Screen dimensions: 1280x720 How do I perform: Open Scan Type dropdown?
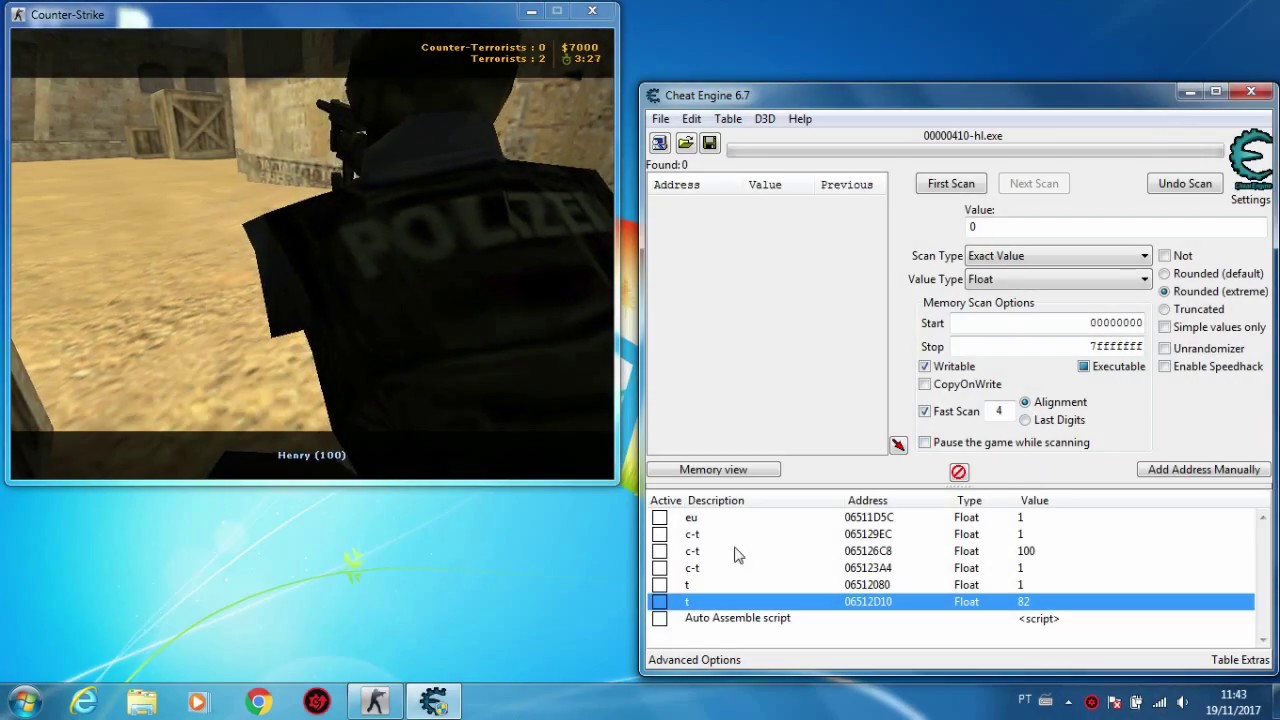pos(1058,256)
